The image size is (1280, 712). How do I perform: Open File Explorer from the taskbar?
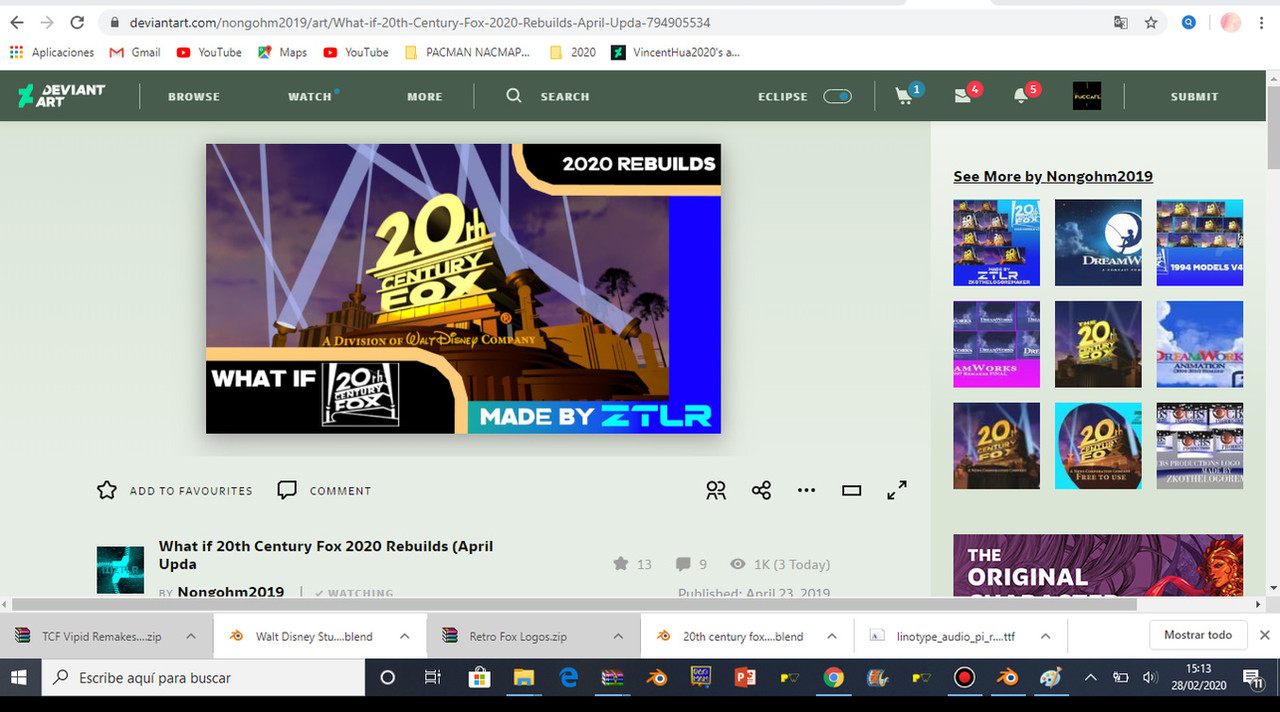point(524,678)
